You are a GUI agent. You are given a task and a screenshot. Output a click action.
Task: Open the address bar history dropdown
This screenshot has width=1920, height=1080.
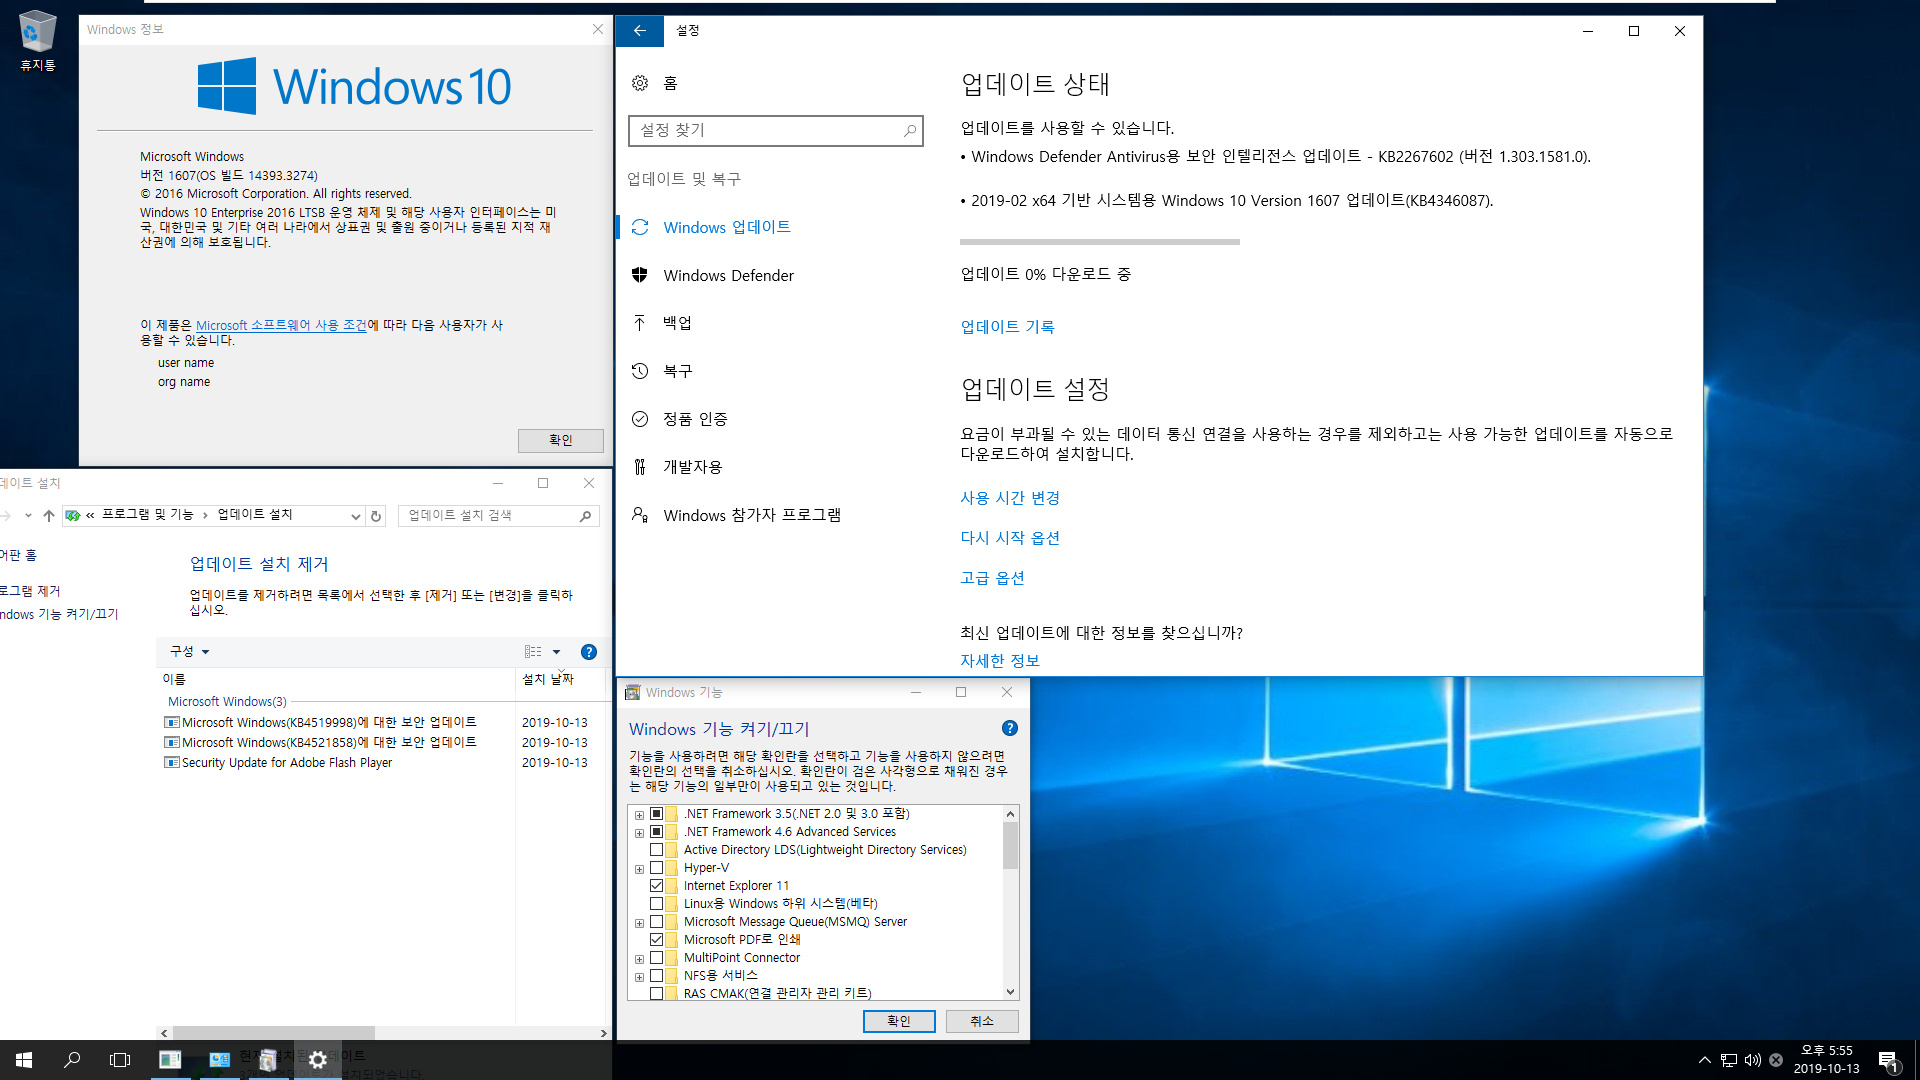click(355, 516)
